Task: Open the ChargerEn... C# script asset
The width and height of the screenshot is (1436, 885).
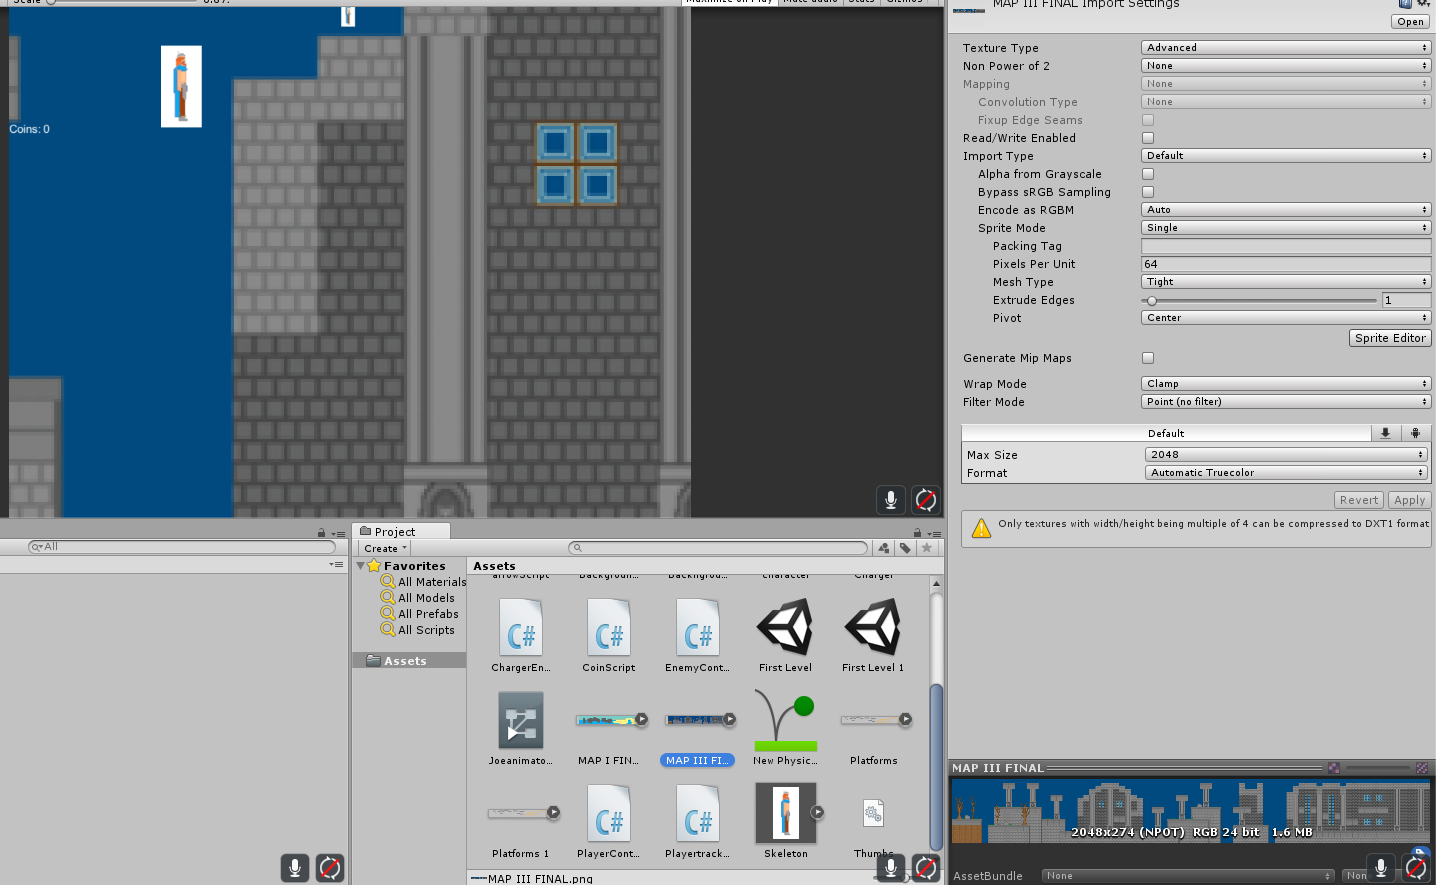Action: coord(521,628)
